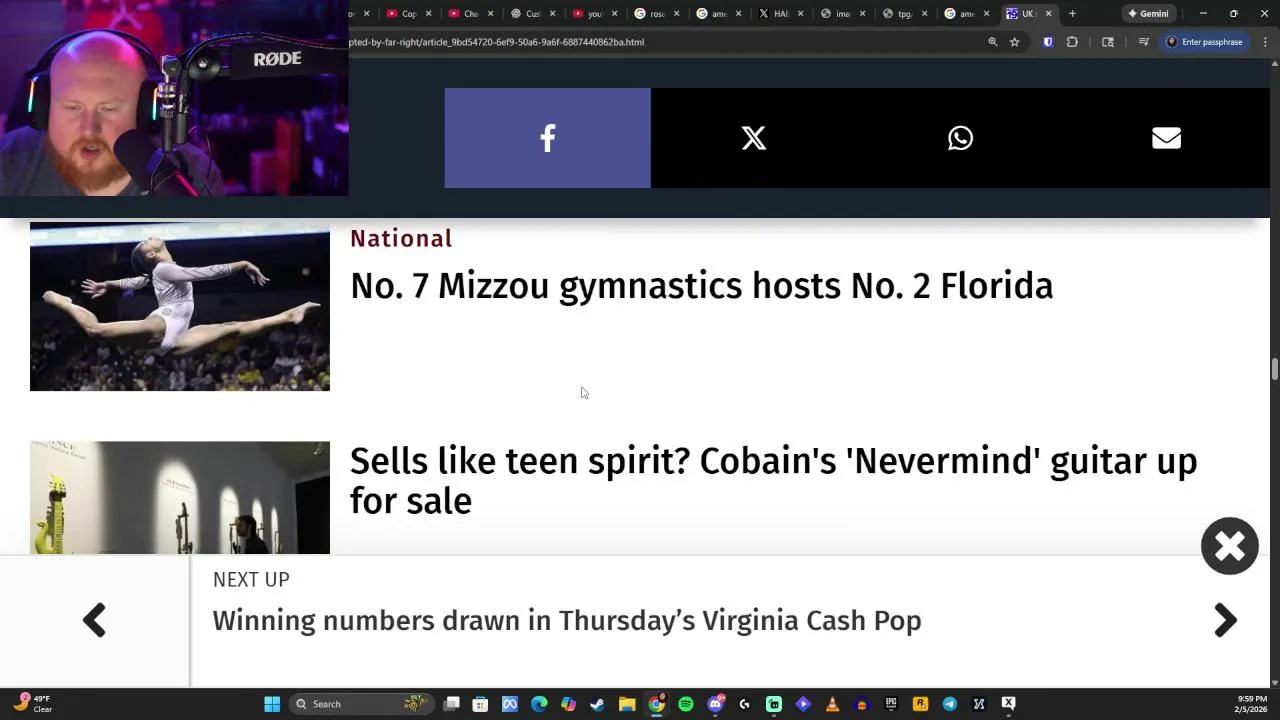This screenshot has width=1280, height=720.
Task: Open Spotify from the taskbar
Action: 686,704
